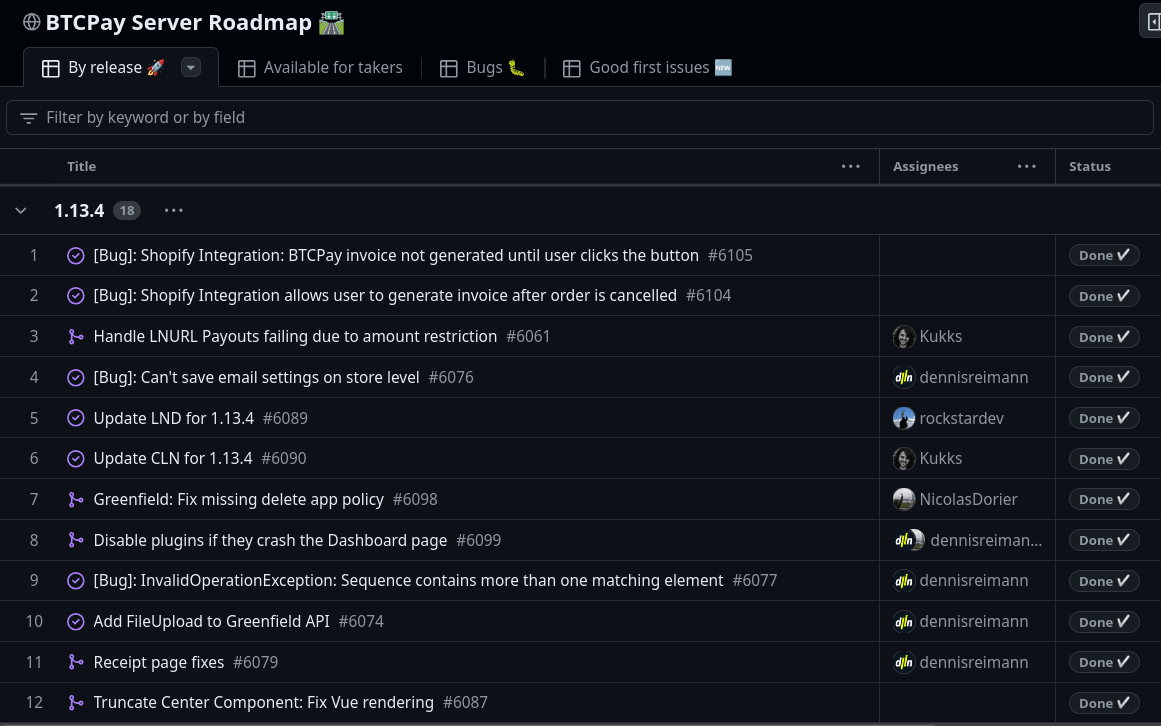Click dennisreimann avatar on Receipt page fixes row
The image size is (1161, 726).
click(x=903, y=662)
